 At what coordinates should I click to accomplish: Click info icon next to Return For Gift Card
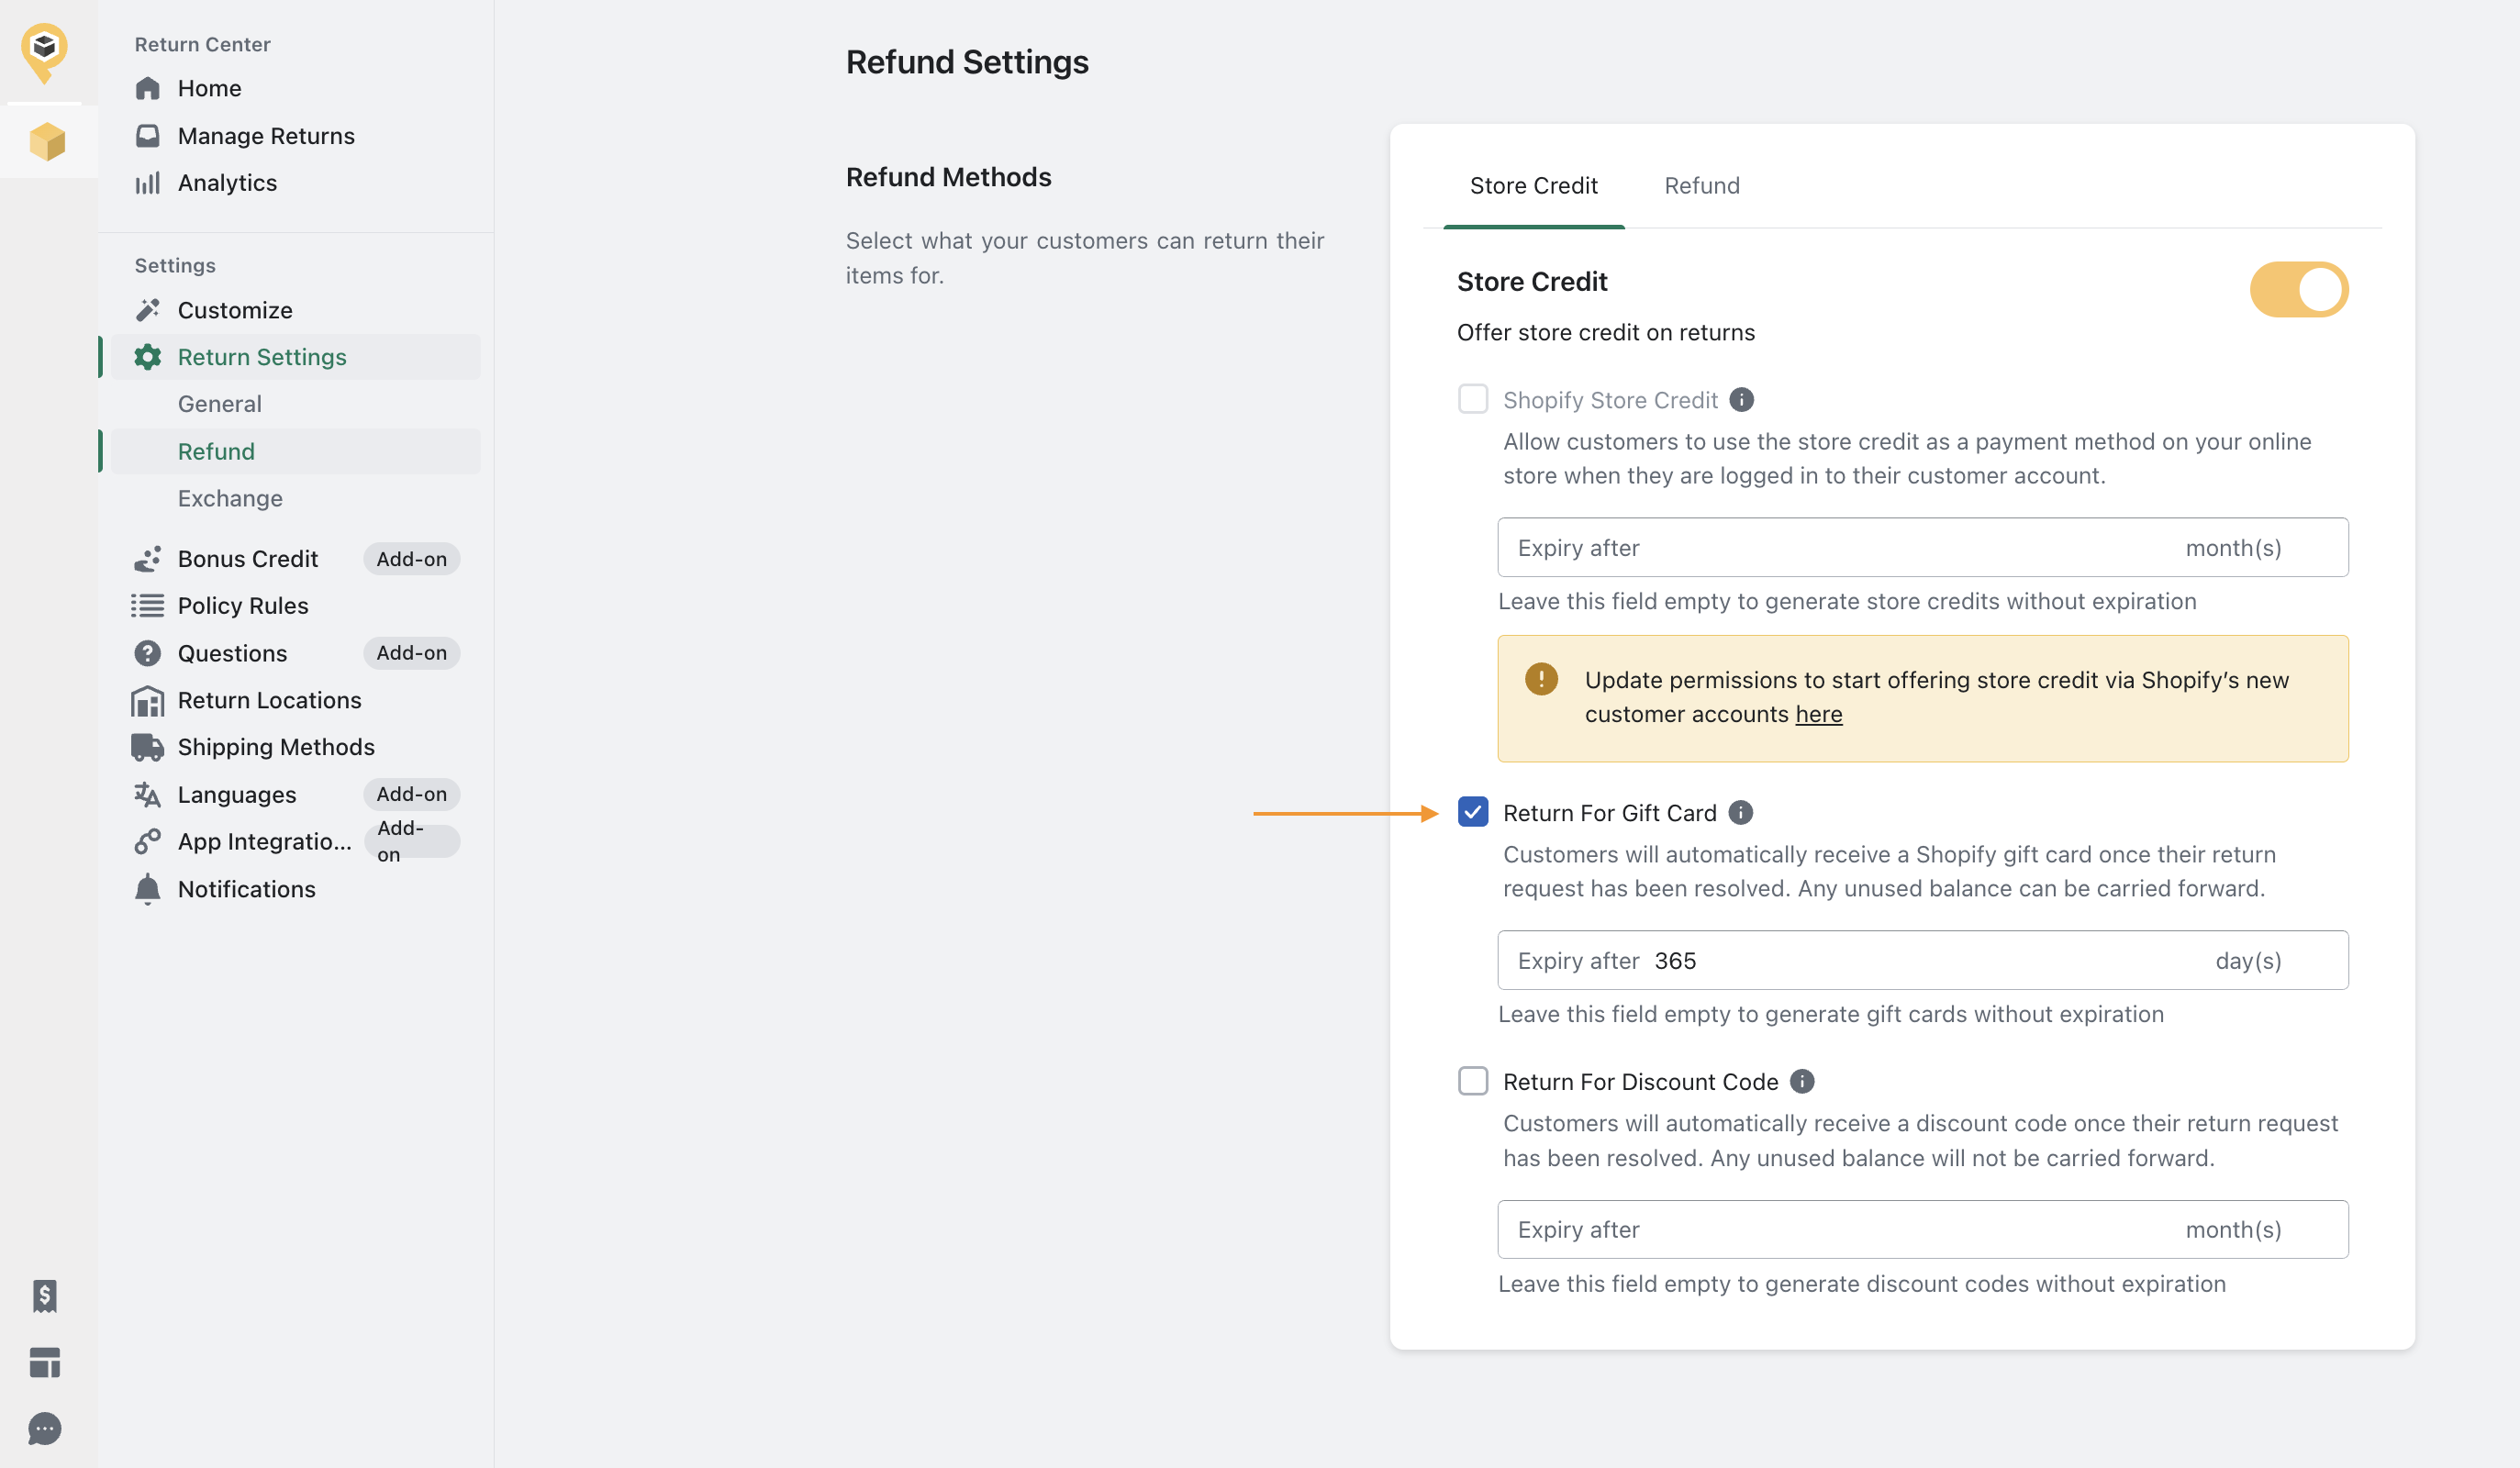click(x=1740, y=812)
